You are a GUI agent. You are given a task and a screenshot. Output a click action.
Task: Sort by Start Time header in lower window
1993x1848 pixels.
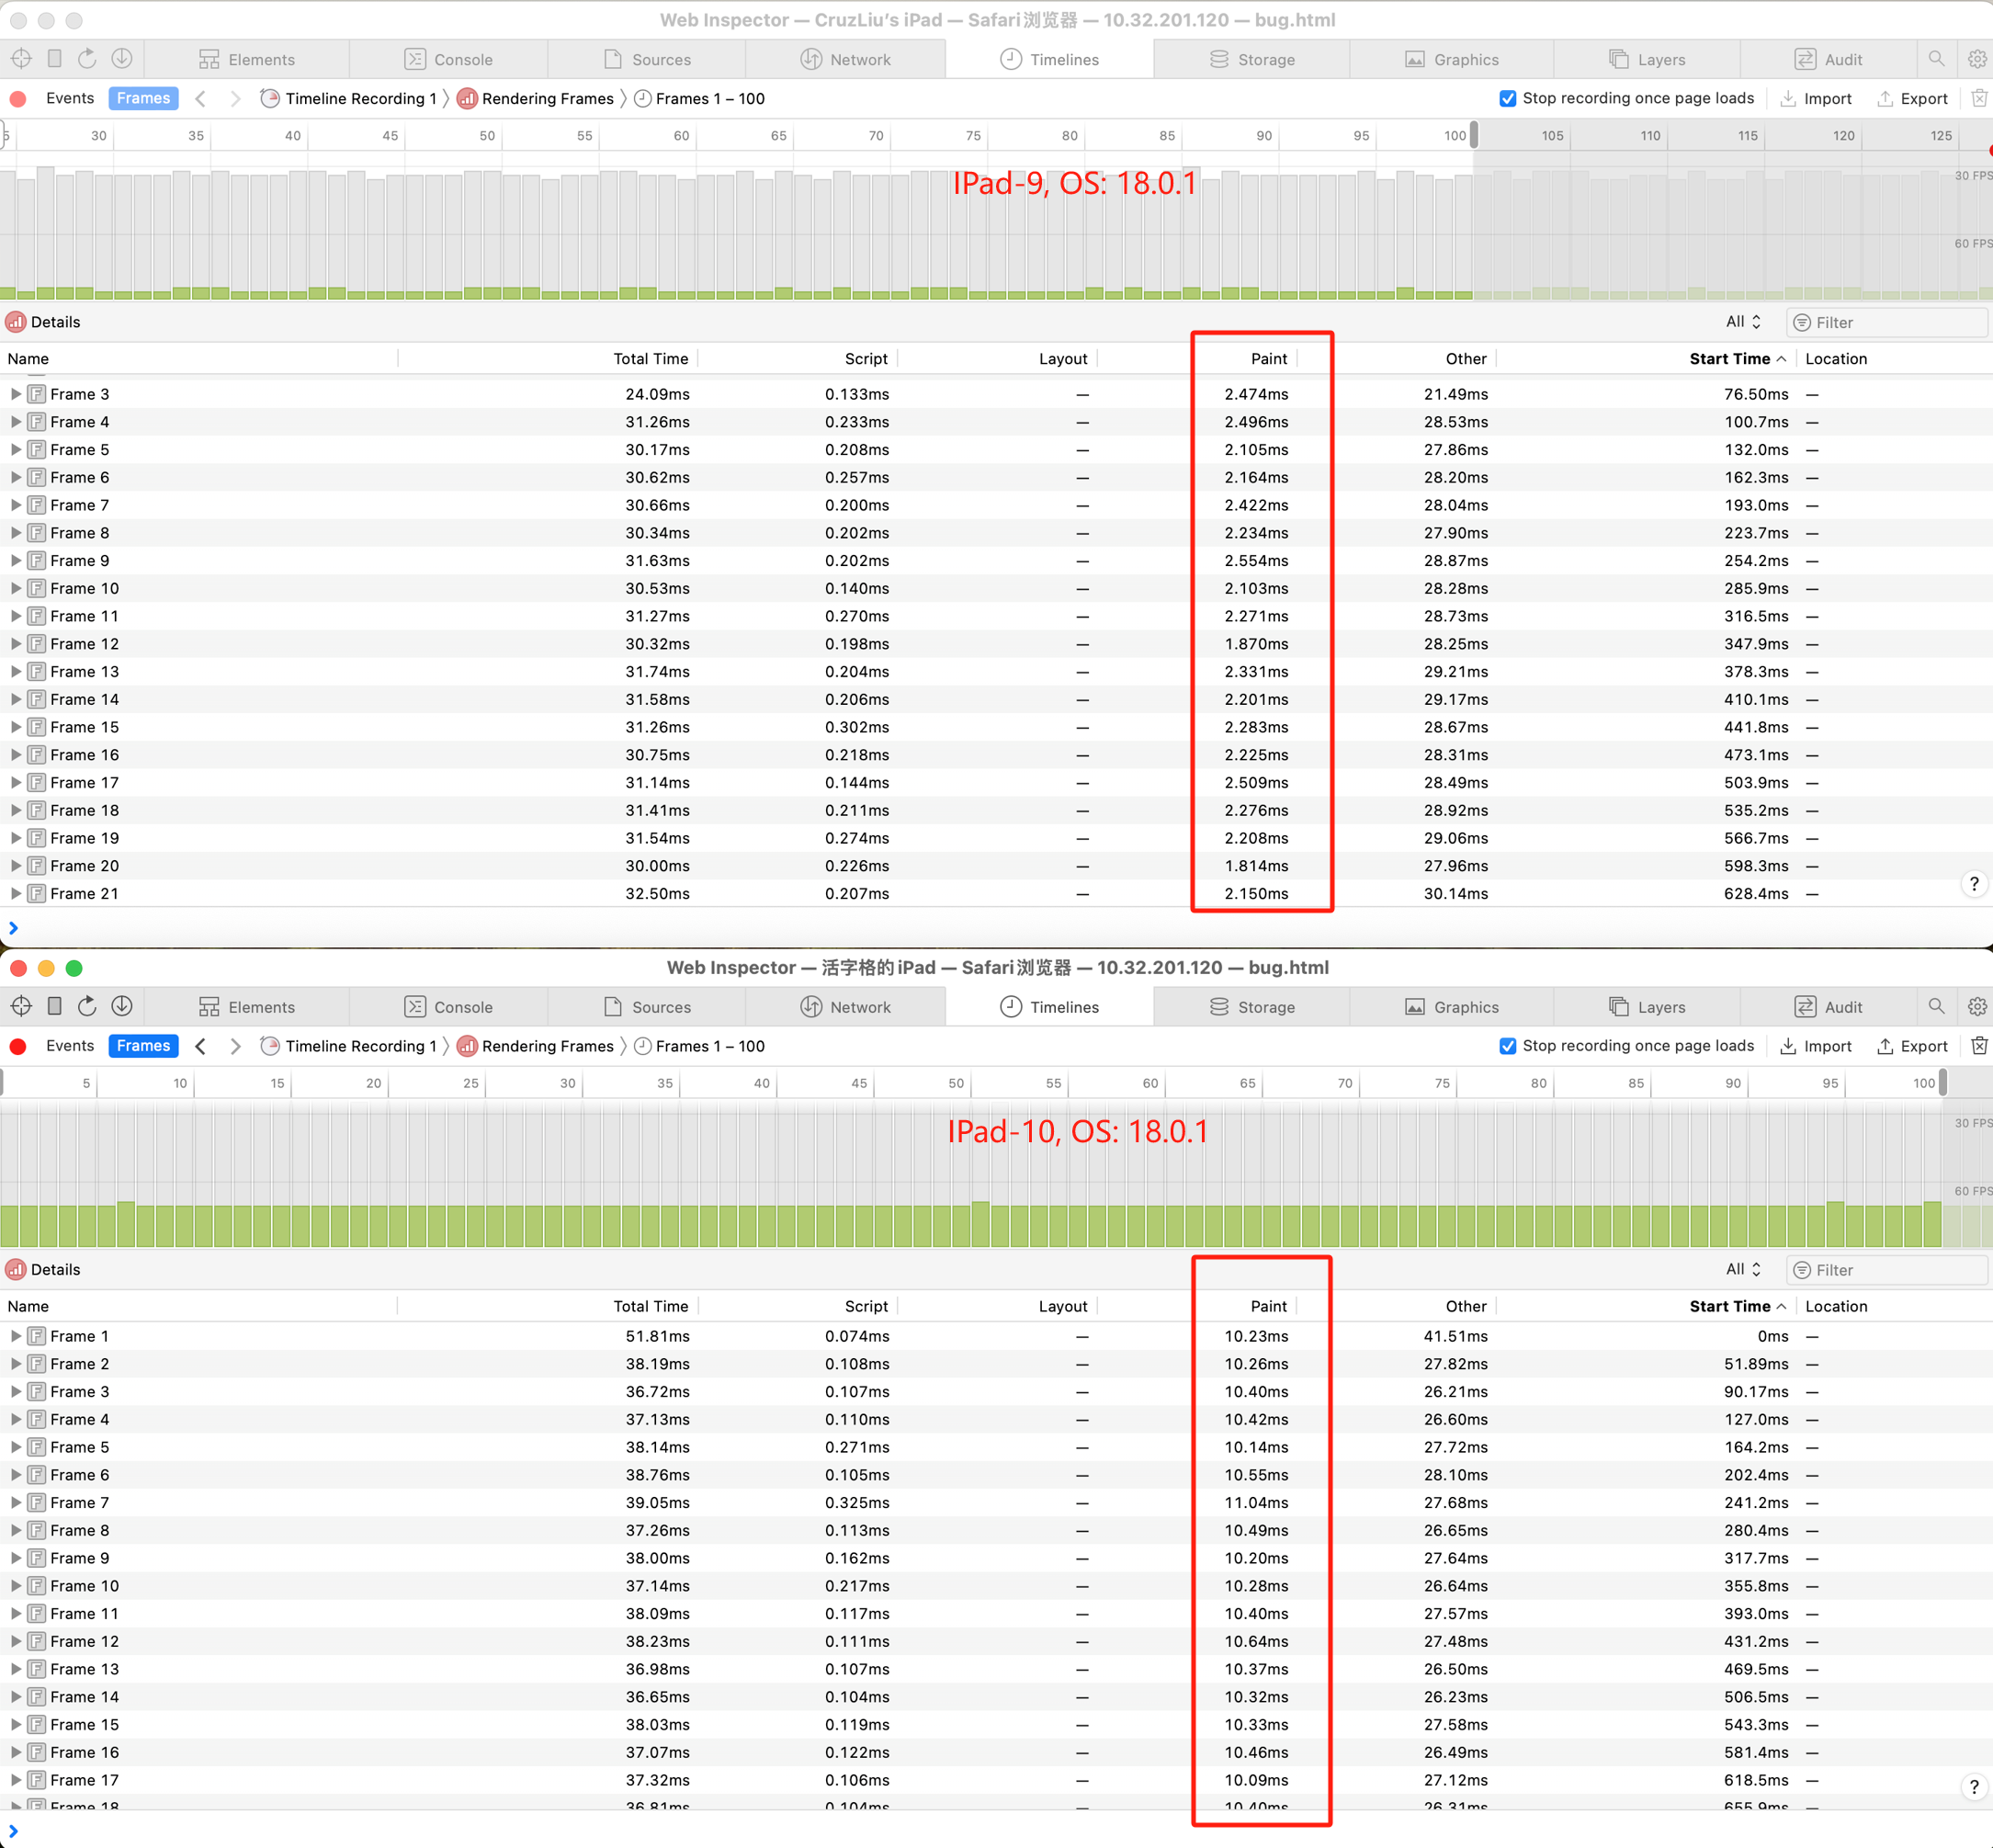point(1737,1306)
